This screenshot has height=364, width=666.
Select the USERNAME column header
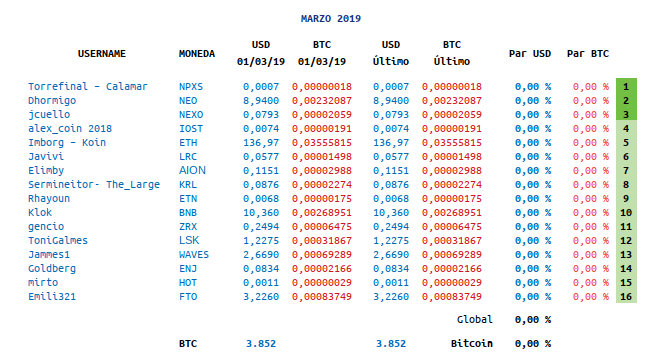tap(102, 54)
